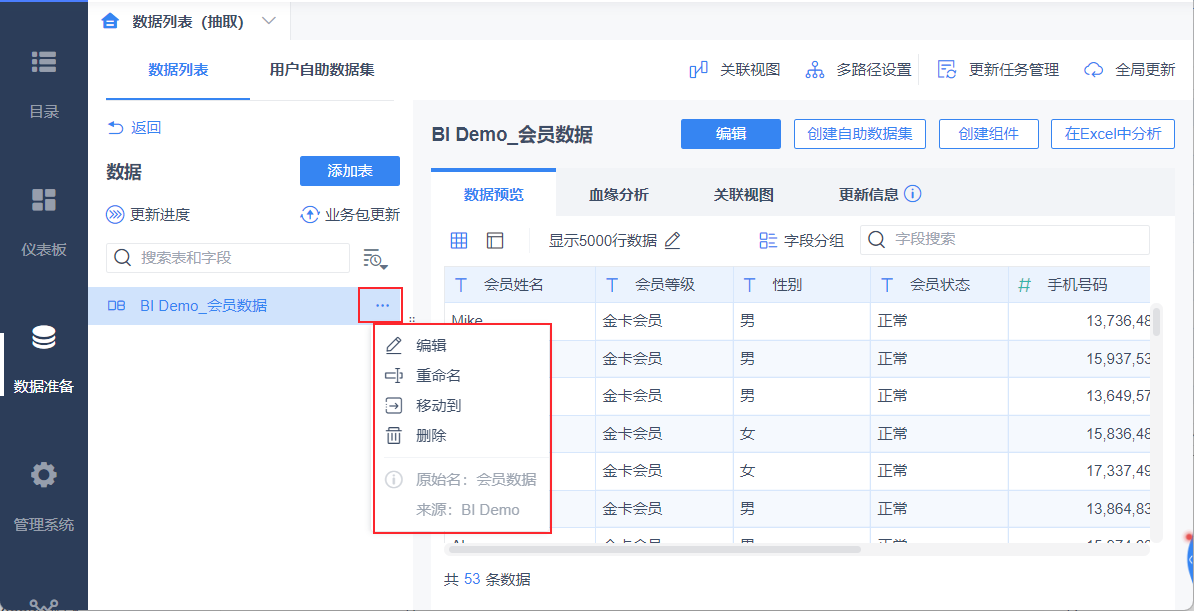Screen dimensions: 1194x611
Task: Focus the 字段搜索 input
Action: 1004,239
